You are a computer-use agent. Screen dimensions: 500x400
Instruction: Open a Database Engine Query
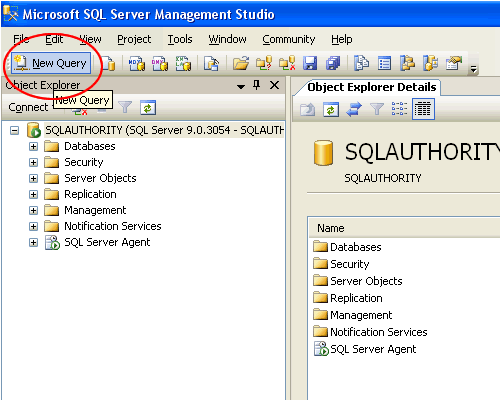(x=108, y=63)
